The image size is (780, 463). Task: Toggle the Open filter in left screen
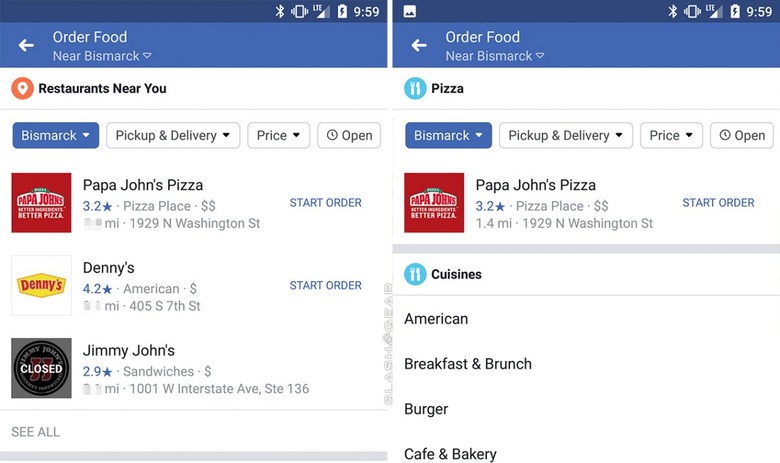click(x=349, y=135)
